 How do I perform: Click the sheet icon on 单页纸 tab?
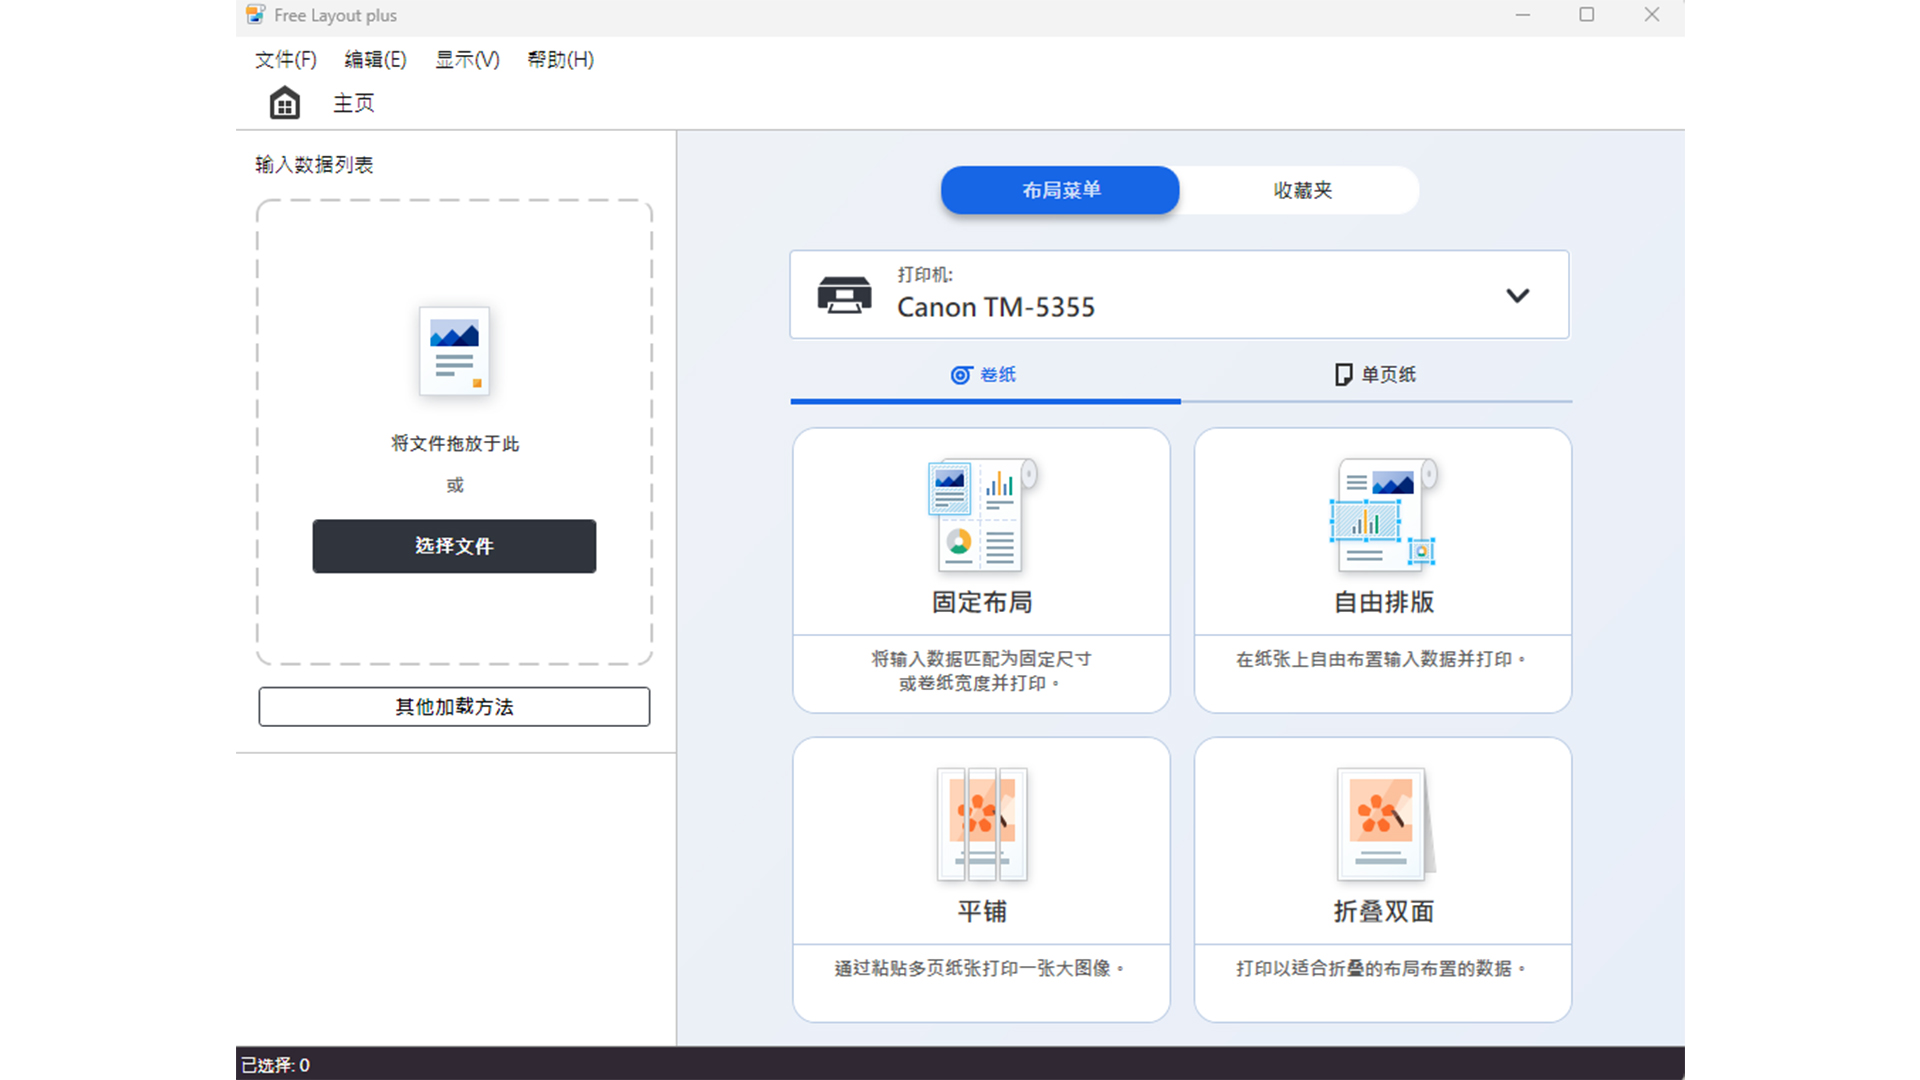click(x=1343, y=375)
